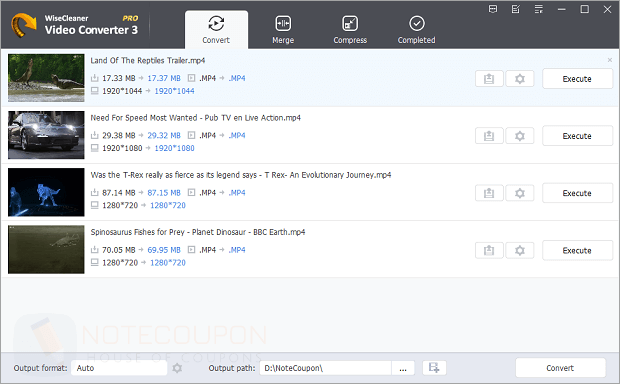Open the Compress tab
The image size is (620, 384).
[350, 30]
